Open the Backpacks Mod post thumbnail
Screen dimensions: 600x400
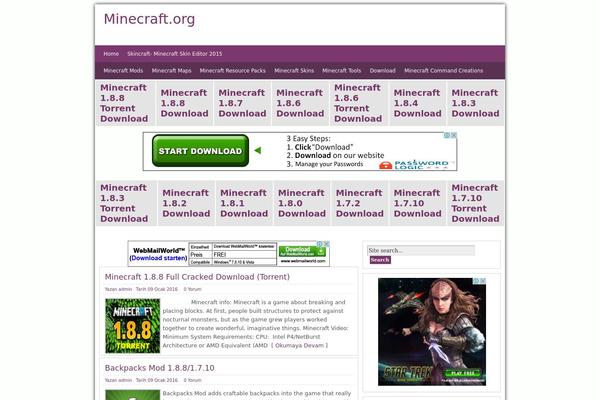133,395
